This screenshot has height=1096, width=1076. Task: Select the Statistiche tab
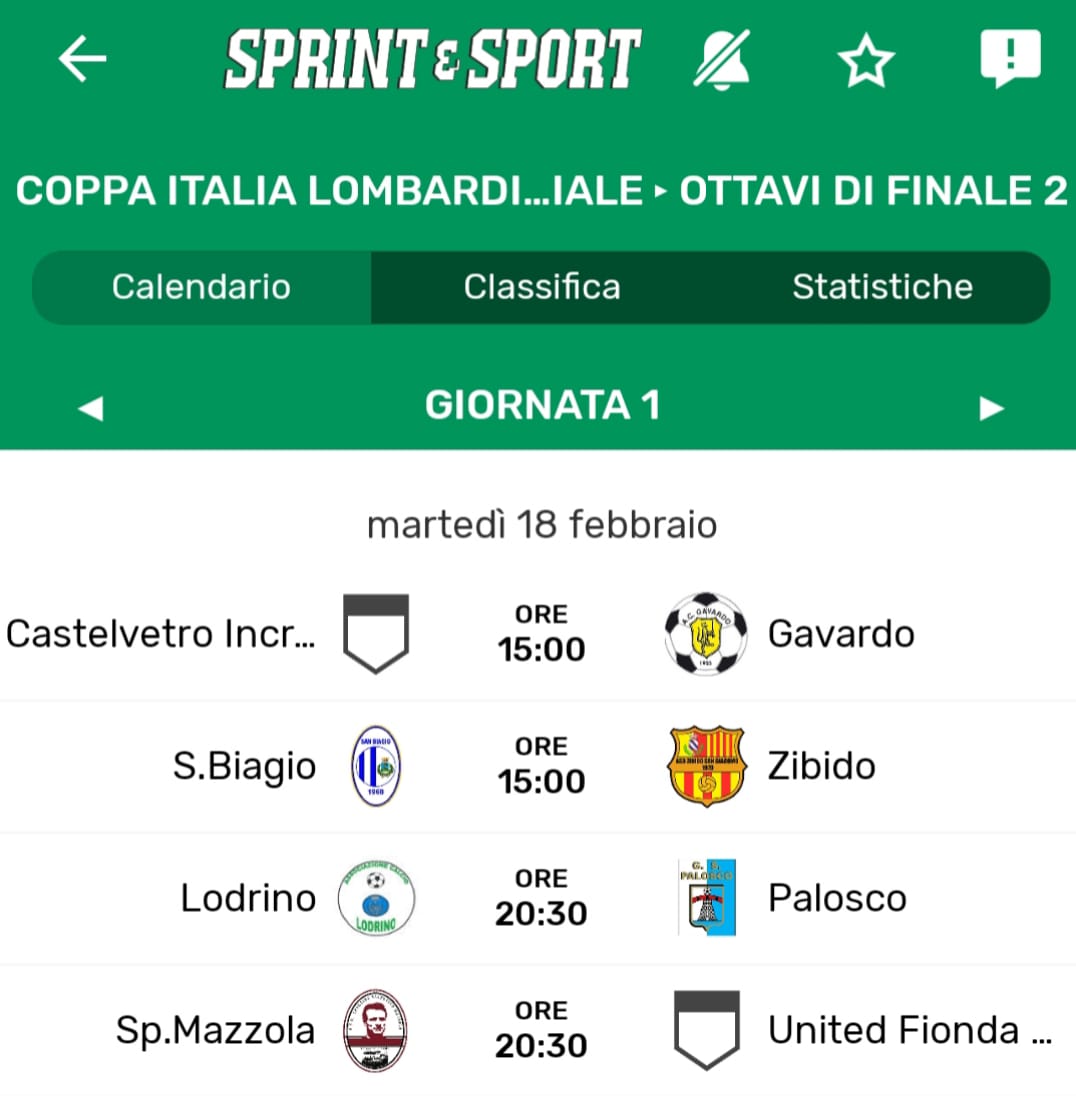click(882, 287)
